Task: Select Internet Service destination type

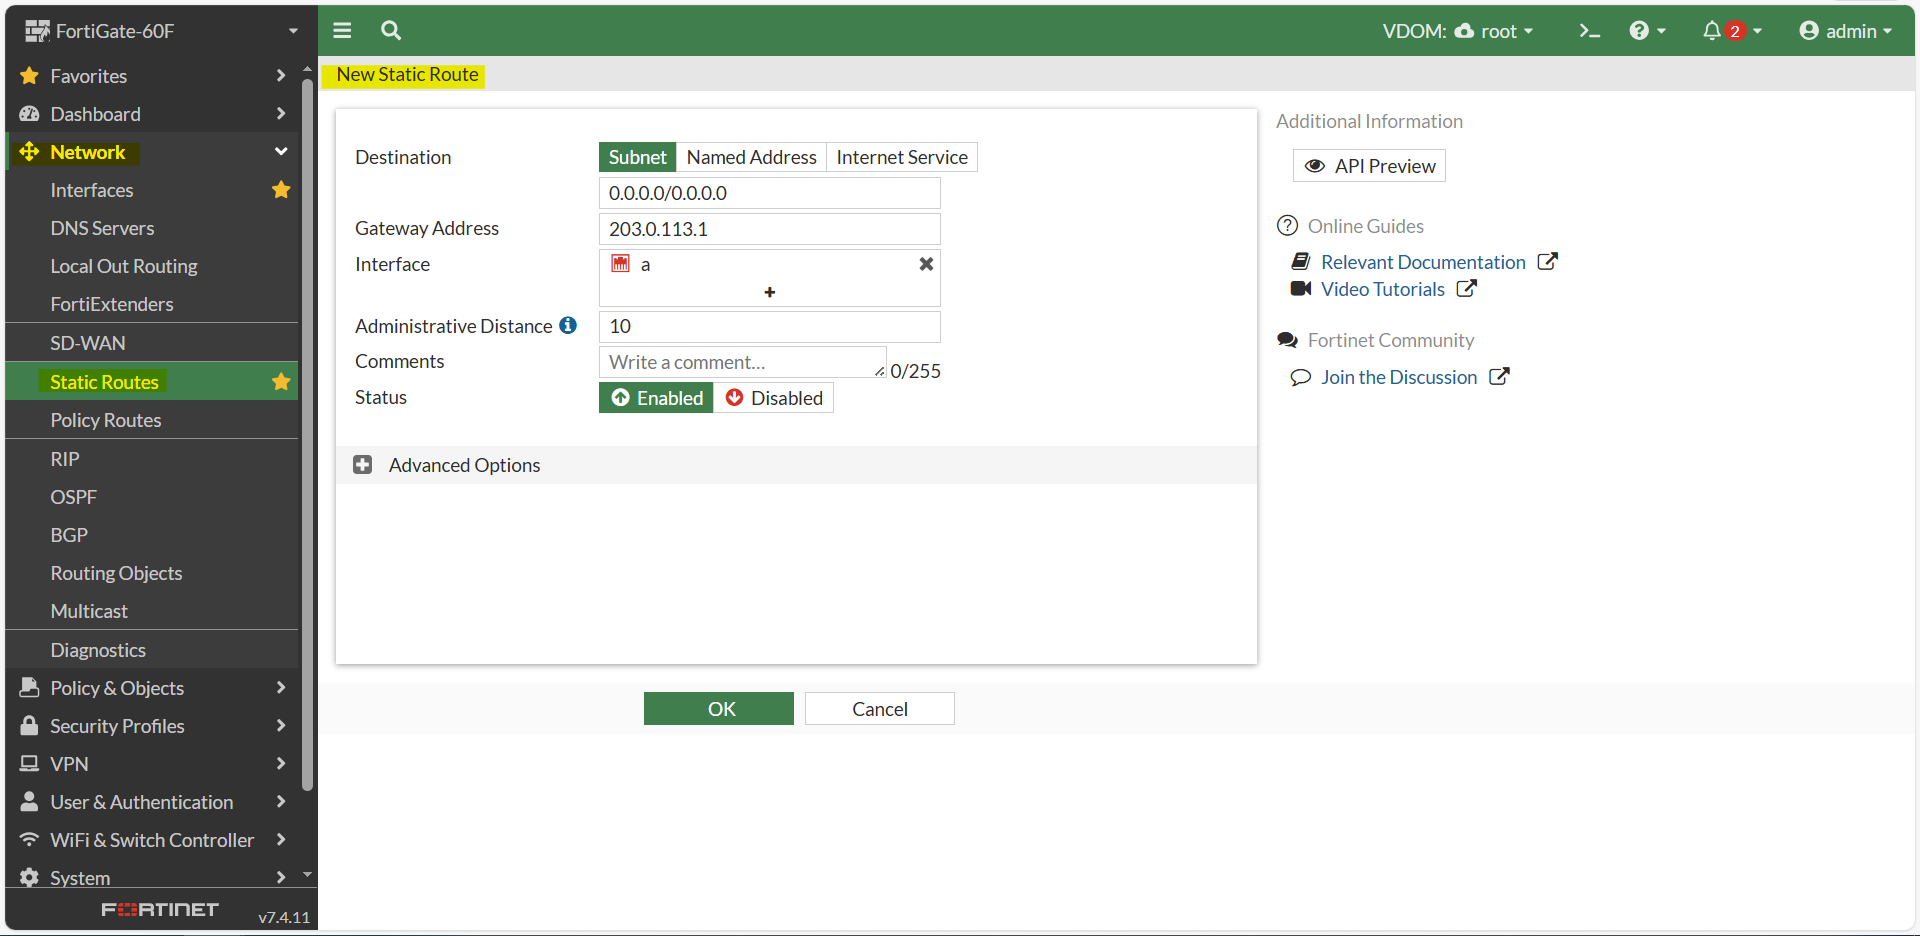Action: pyautogui.click(x=902, y=157)
